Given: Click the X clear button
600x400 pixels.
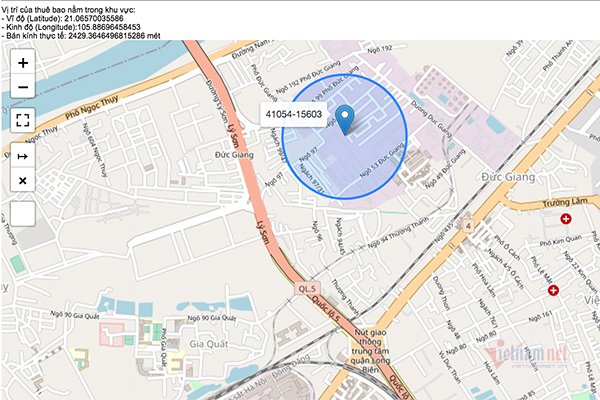Looking at the screenshot, I should (23, 180).
